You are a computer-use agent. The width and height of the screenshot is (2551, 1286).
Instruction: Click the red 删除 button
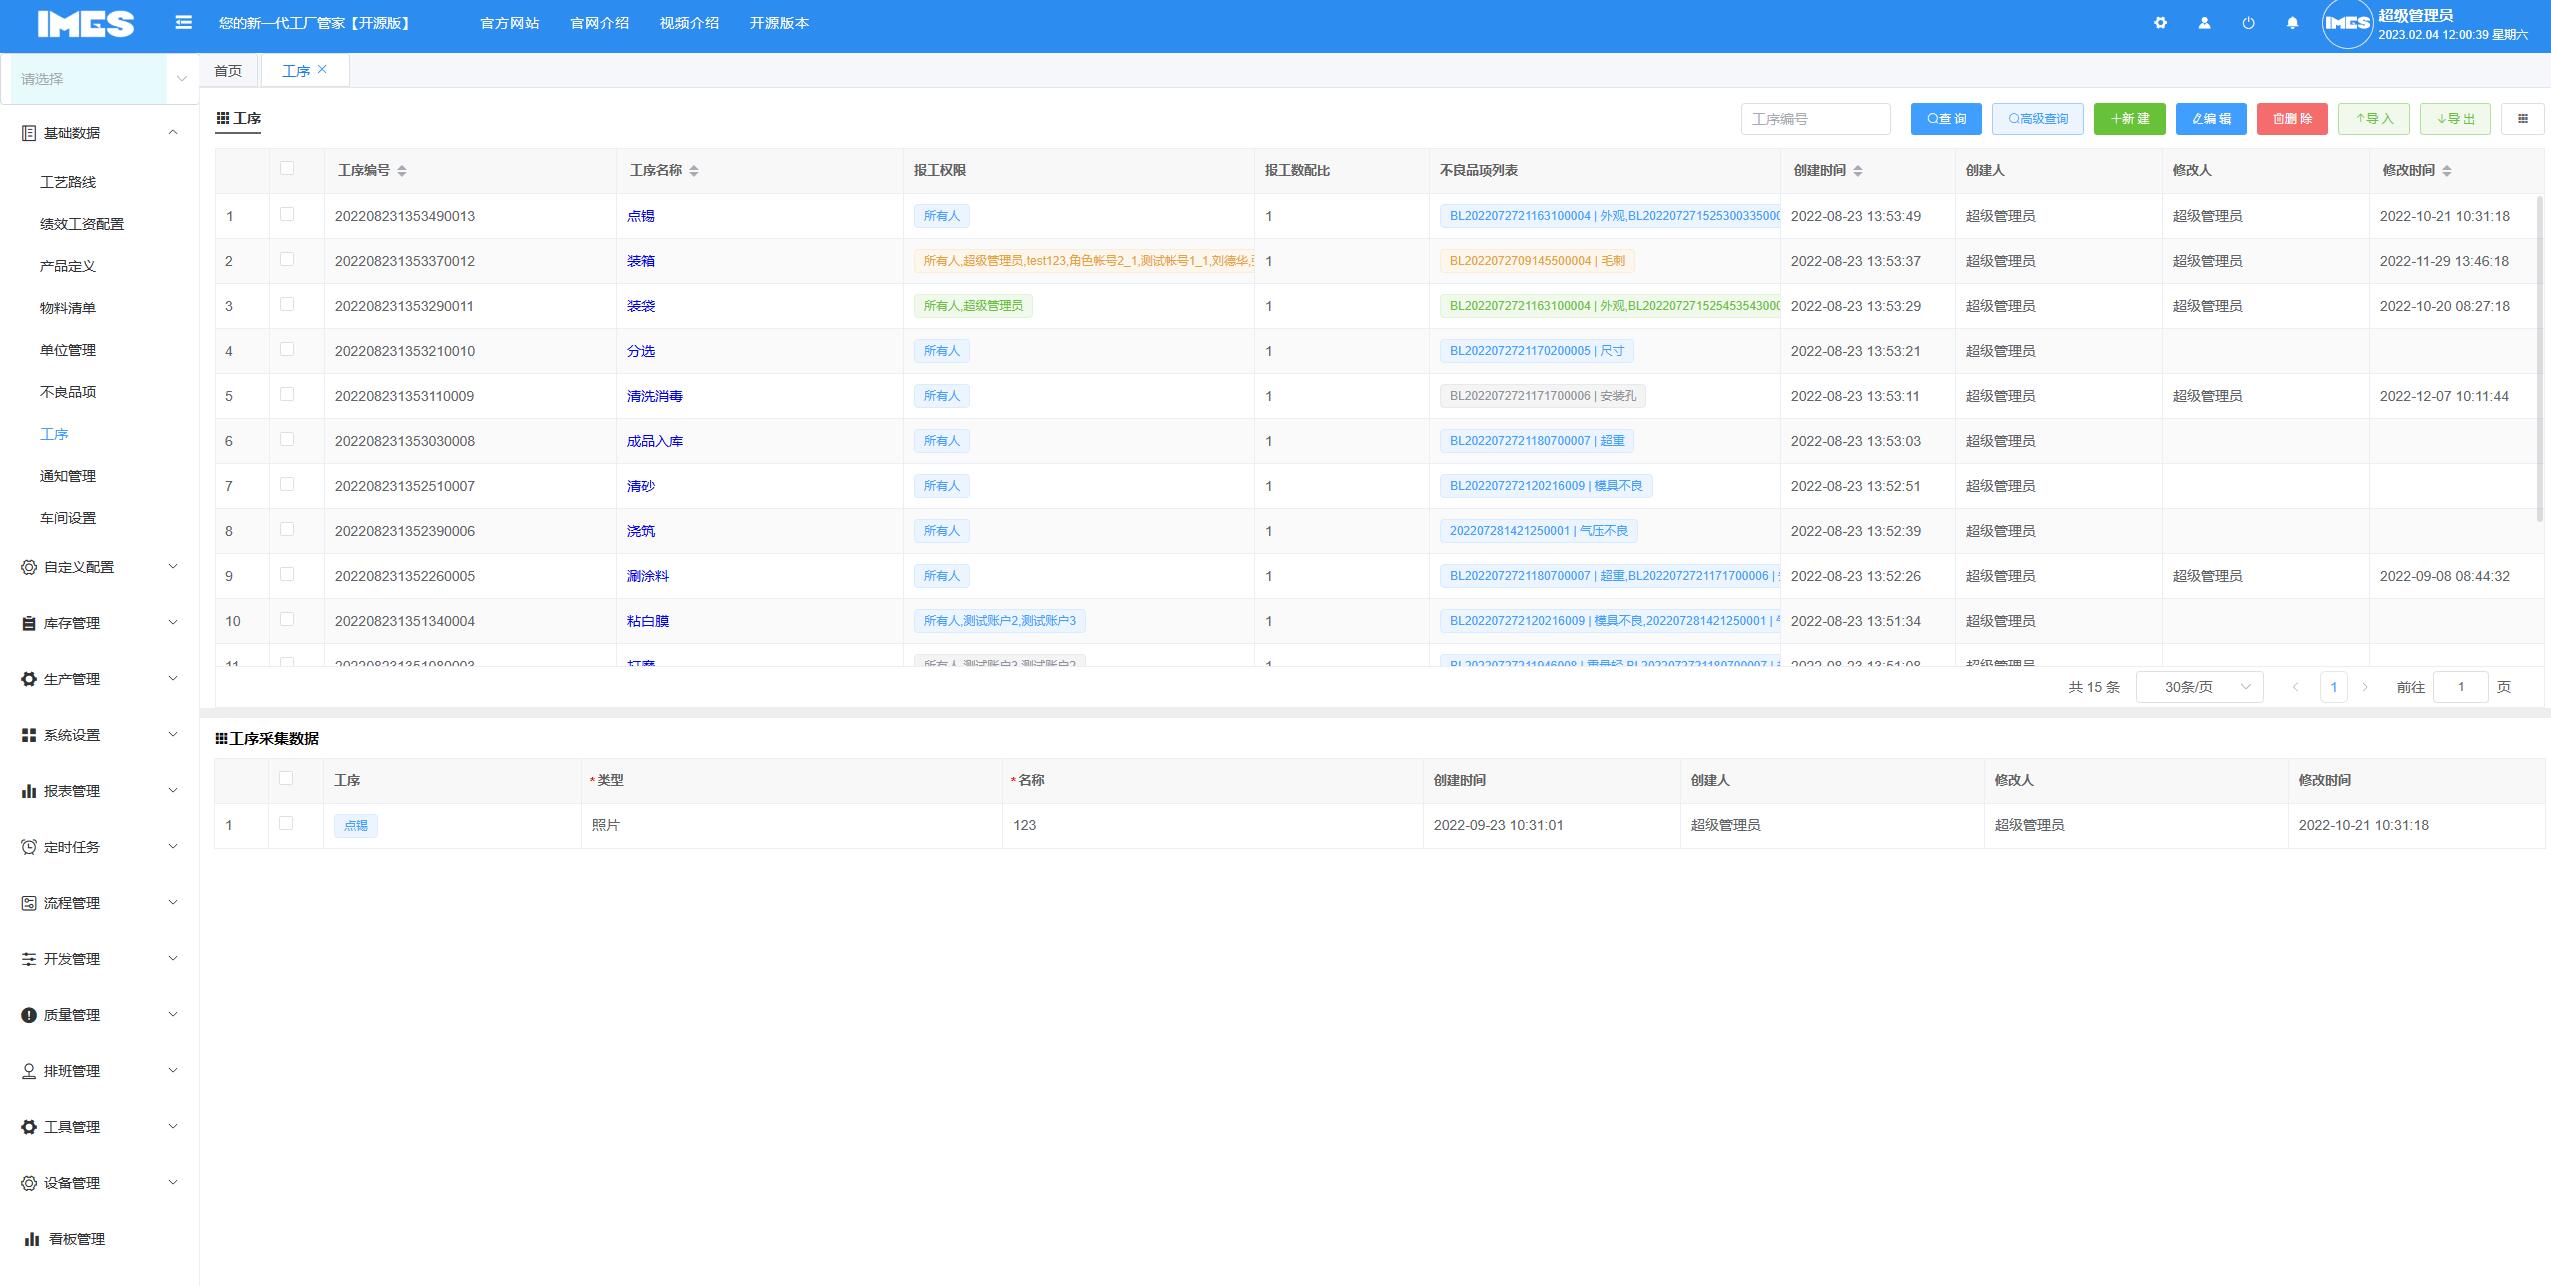point(2292,119)
